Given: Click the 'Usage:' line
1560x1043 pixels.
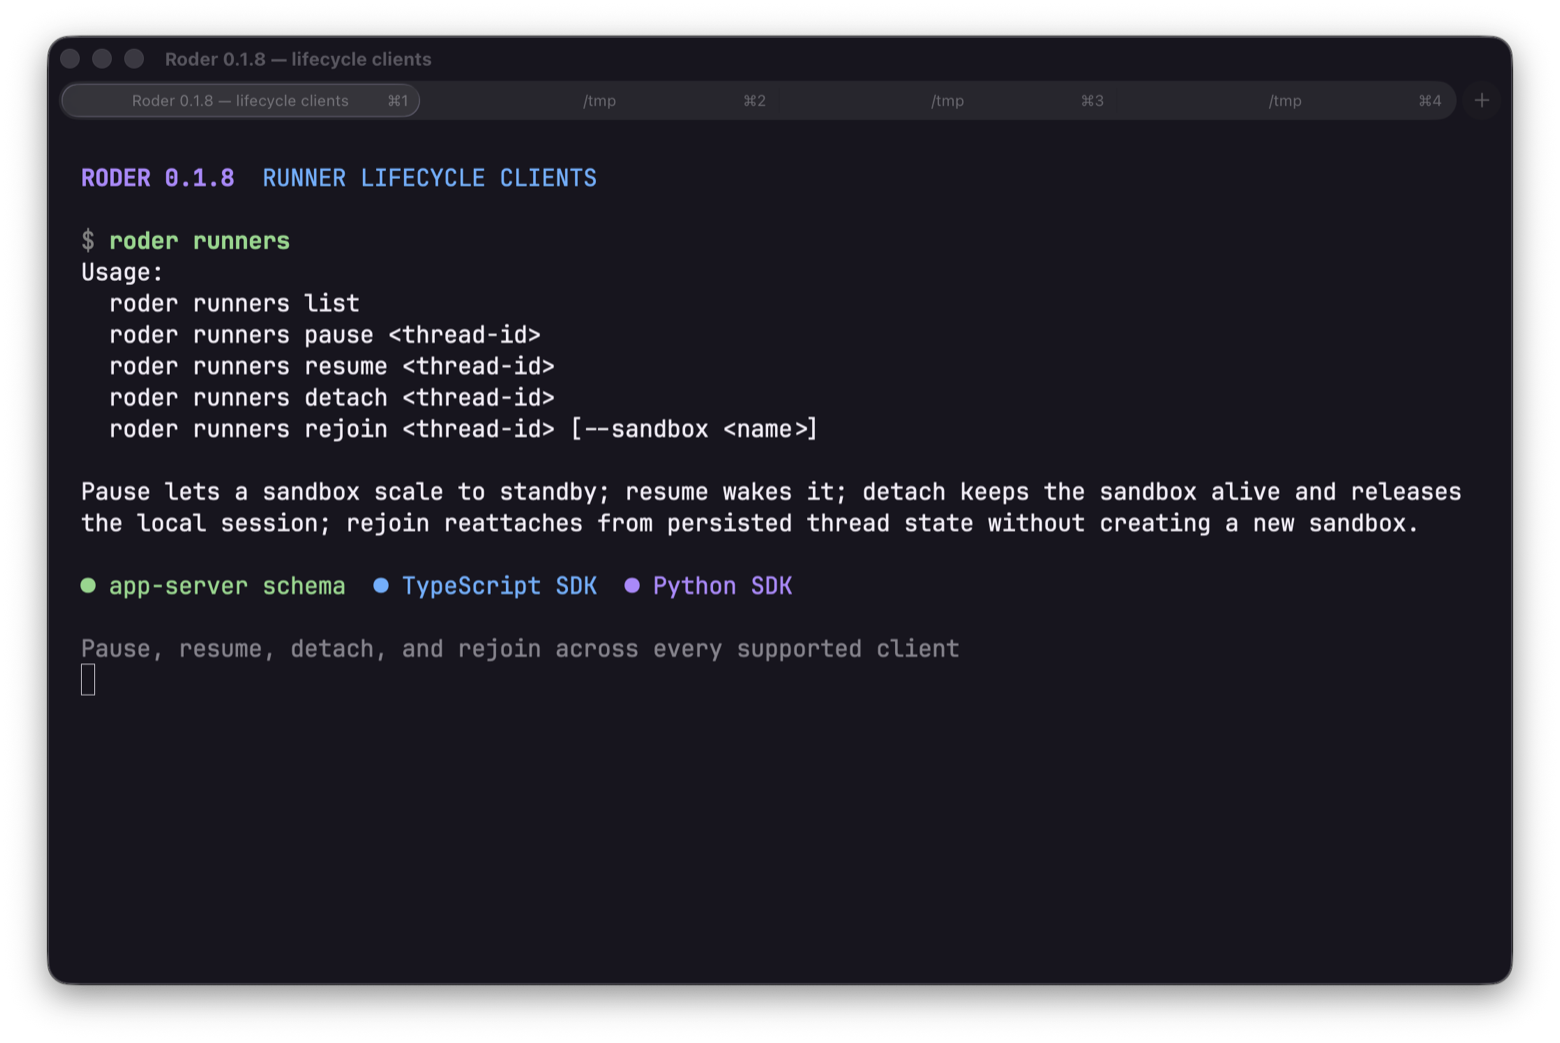Looking at the screenshot, I should pyautogui.click(x=122, y=272).
